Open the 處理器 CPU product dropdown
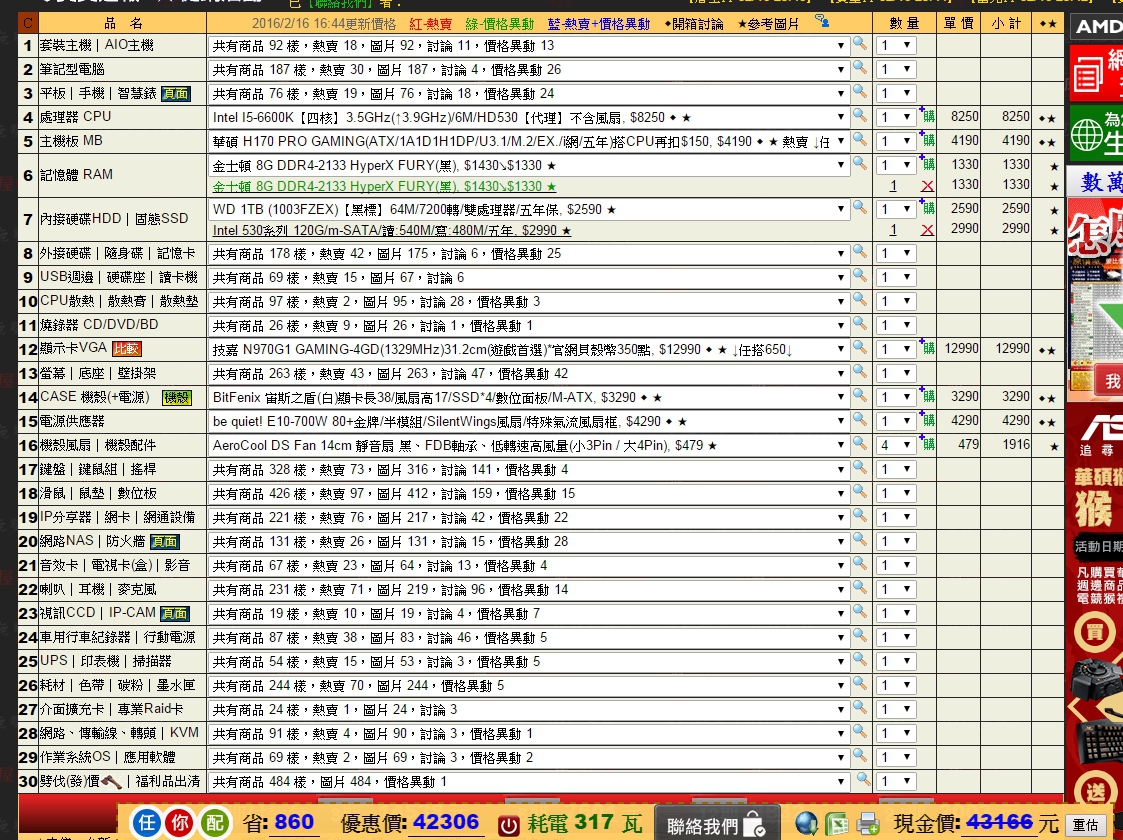This screenshot has width=1123, height=840. point(529,117)
